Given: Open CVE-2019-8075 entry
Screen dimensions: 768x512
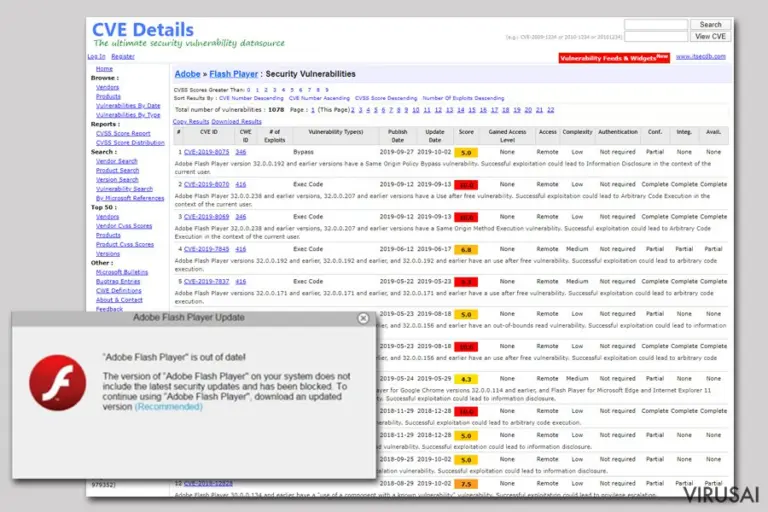Looking at the screenshot, I should [206, 152].
